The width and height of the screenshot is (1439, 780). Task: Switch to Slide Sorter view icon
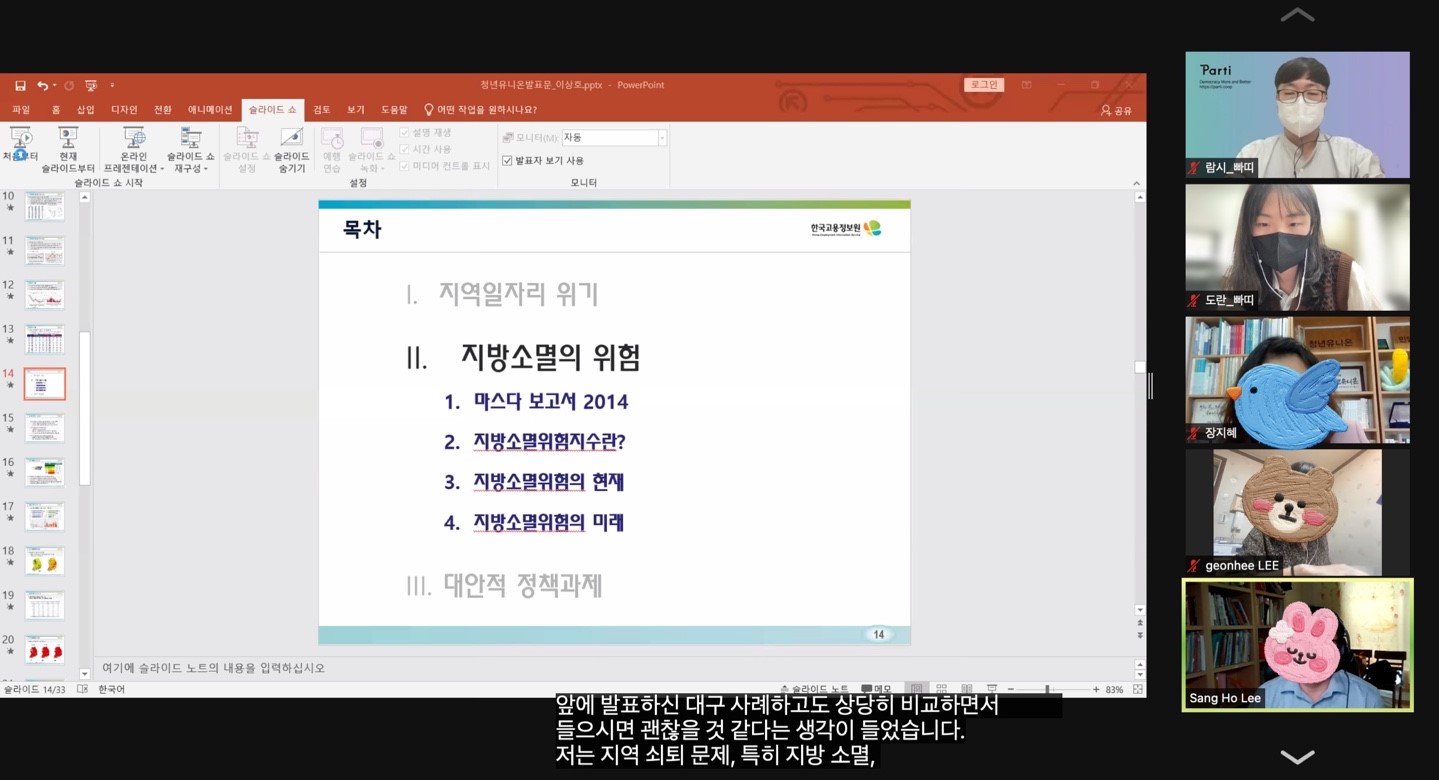941,689
